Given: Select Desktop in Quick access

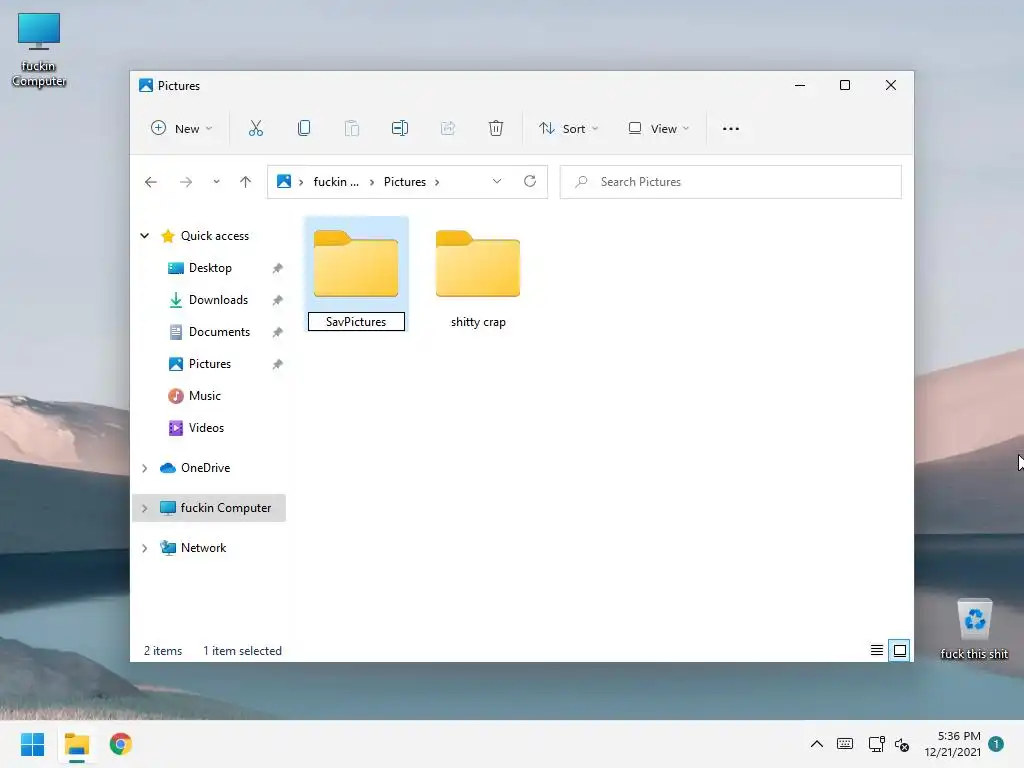Looking at the screenshot, I should coord(210,268).
